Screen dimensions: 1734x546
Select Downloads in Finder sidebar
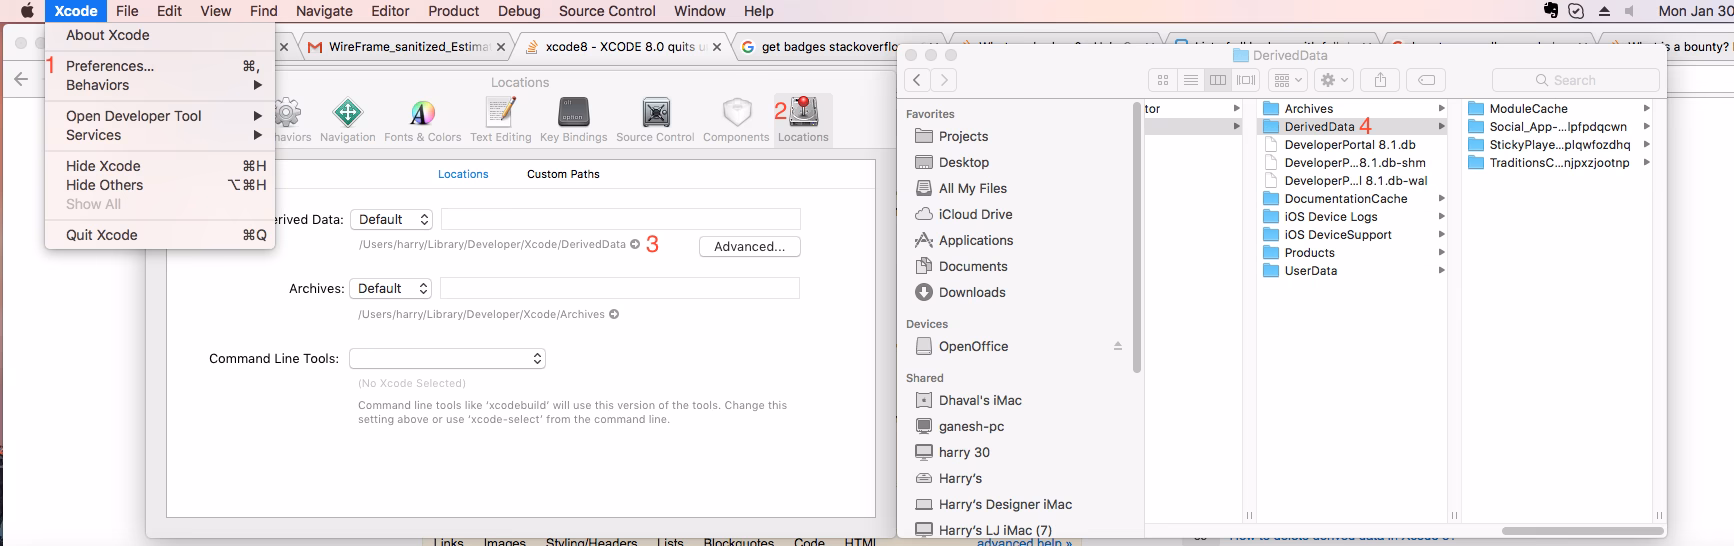tap(972, 292)
